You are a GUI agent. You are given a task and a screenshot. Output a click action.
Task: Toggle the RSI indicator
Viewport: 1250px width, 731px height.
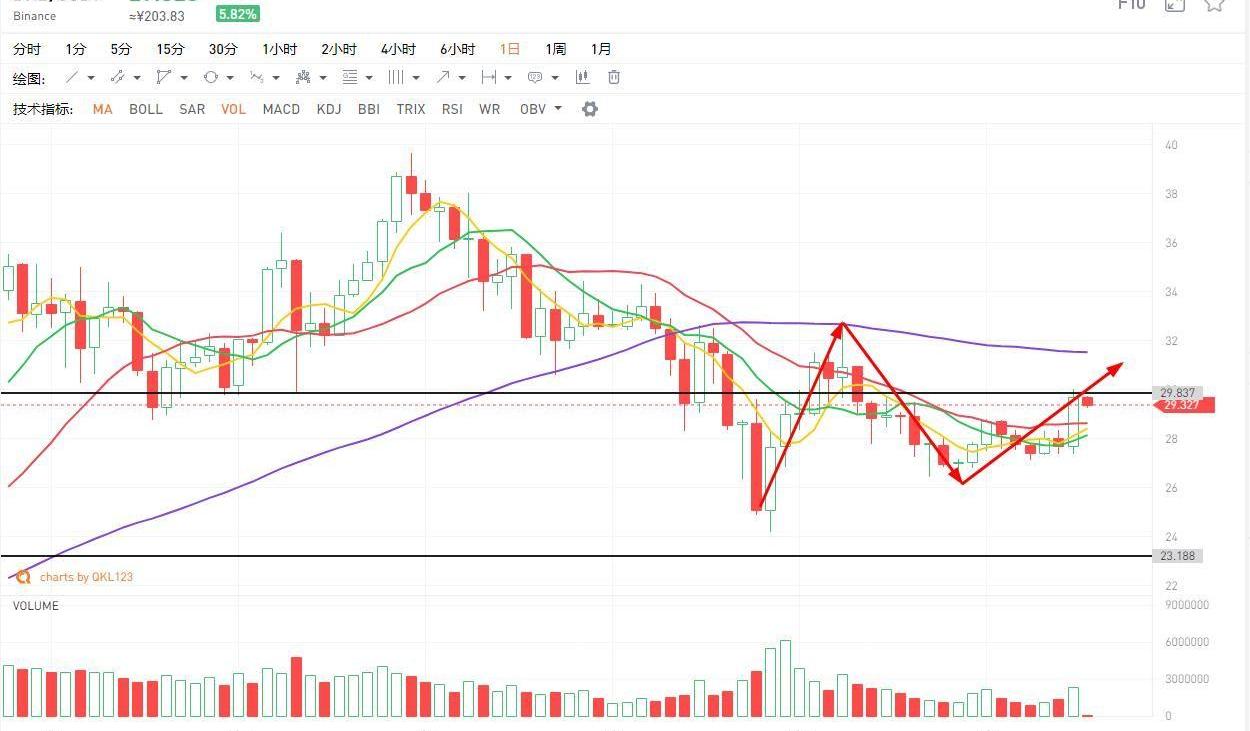[x=452, y=109]
